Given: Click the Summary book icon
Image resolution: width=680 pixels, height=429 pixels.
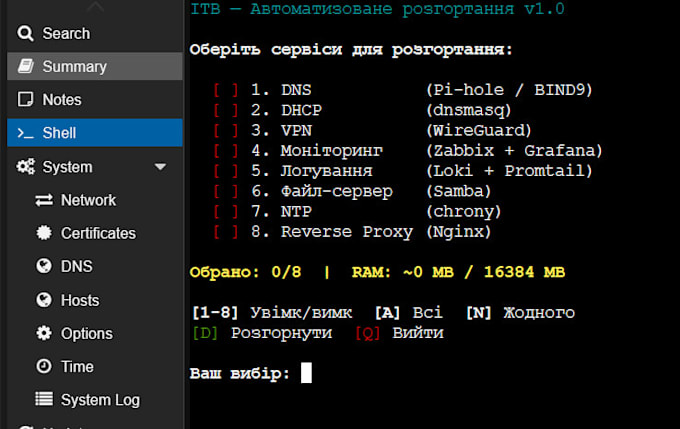Looking at the screenshot, I should pyautogui.click(x=26, y=66).
